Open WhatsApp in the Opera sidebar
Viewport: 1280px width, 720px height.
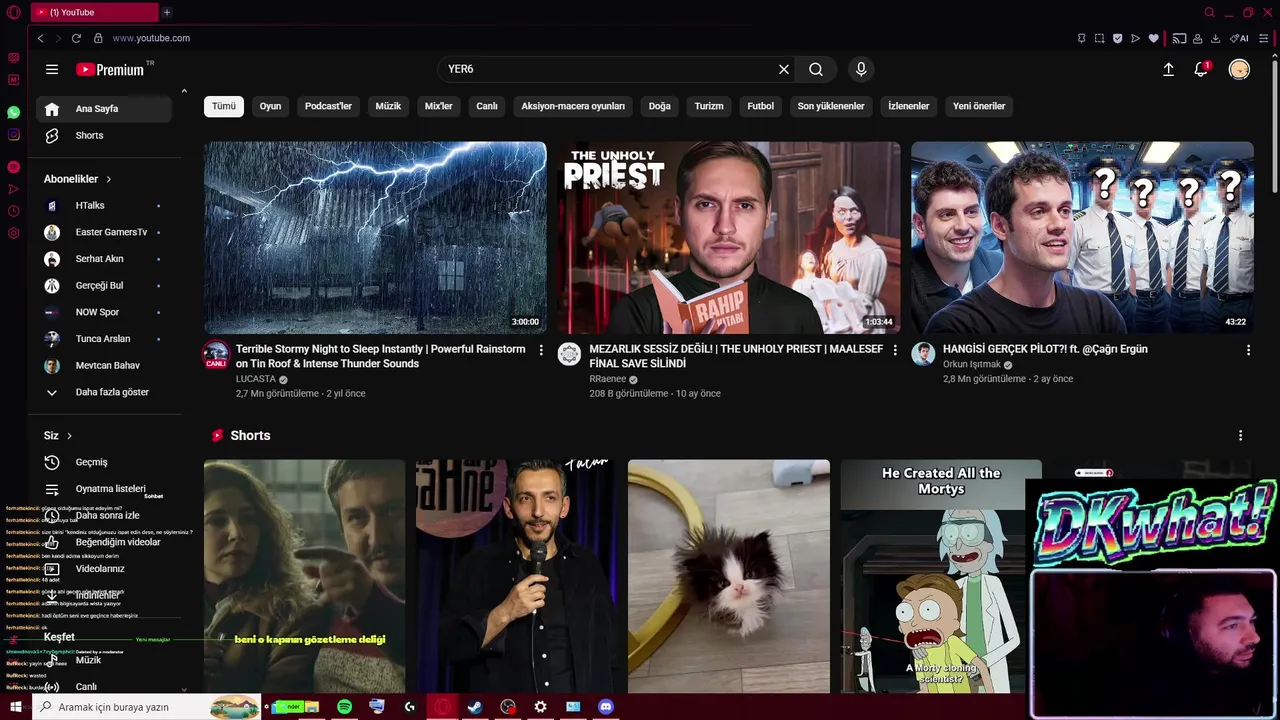13,112
